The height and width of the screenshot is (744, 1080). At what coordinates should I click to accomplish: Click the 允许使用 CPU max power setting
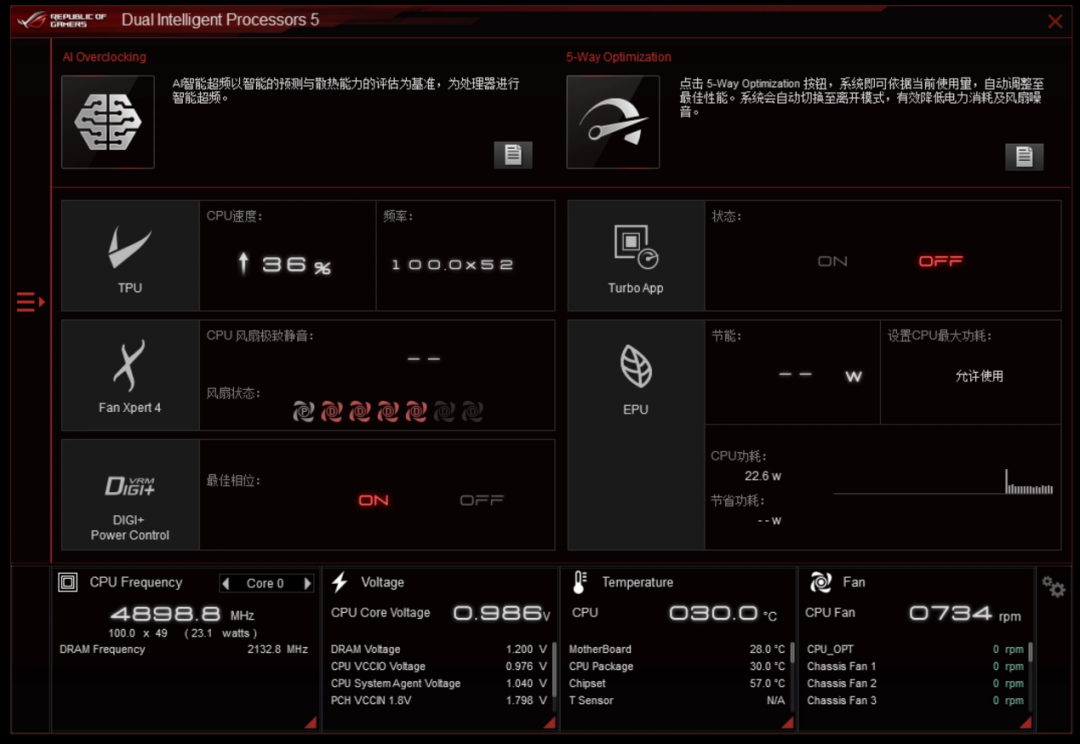tap(979, 376)
